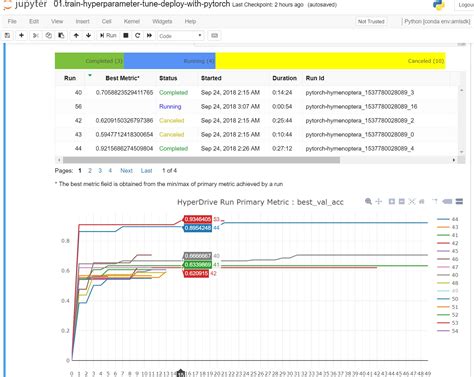This screenshot has width=474, height=377.
Task: Click the Run button in toolbar
Action: click(108, 35)
